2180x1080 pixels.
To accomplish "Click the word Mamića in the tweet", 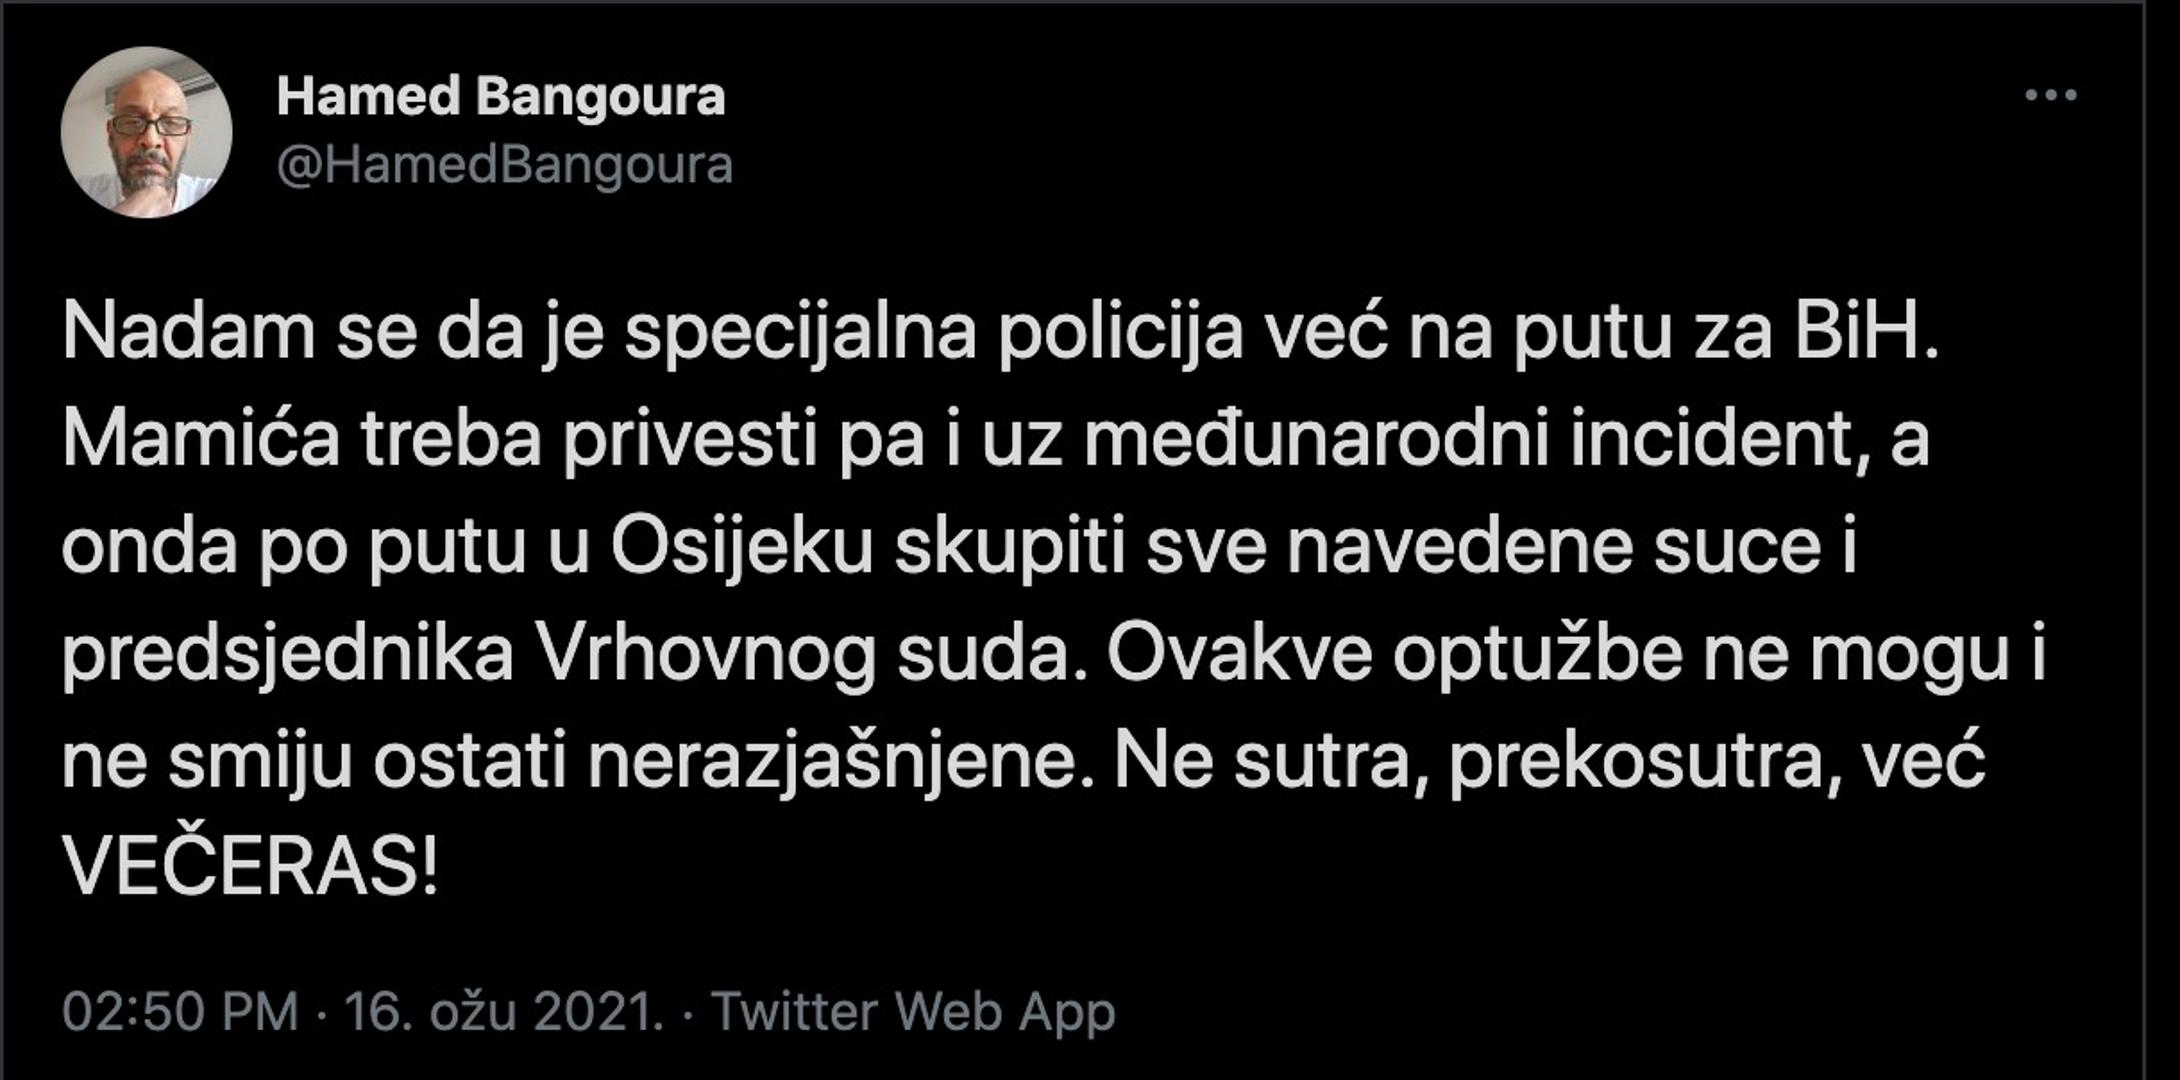I will [x=200, y=441].
